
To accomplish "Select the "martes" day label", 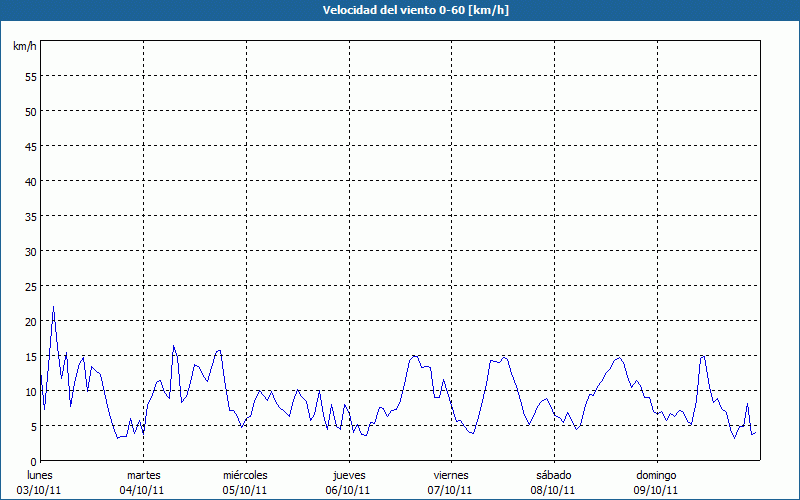I will 143,475.
